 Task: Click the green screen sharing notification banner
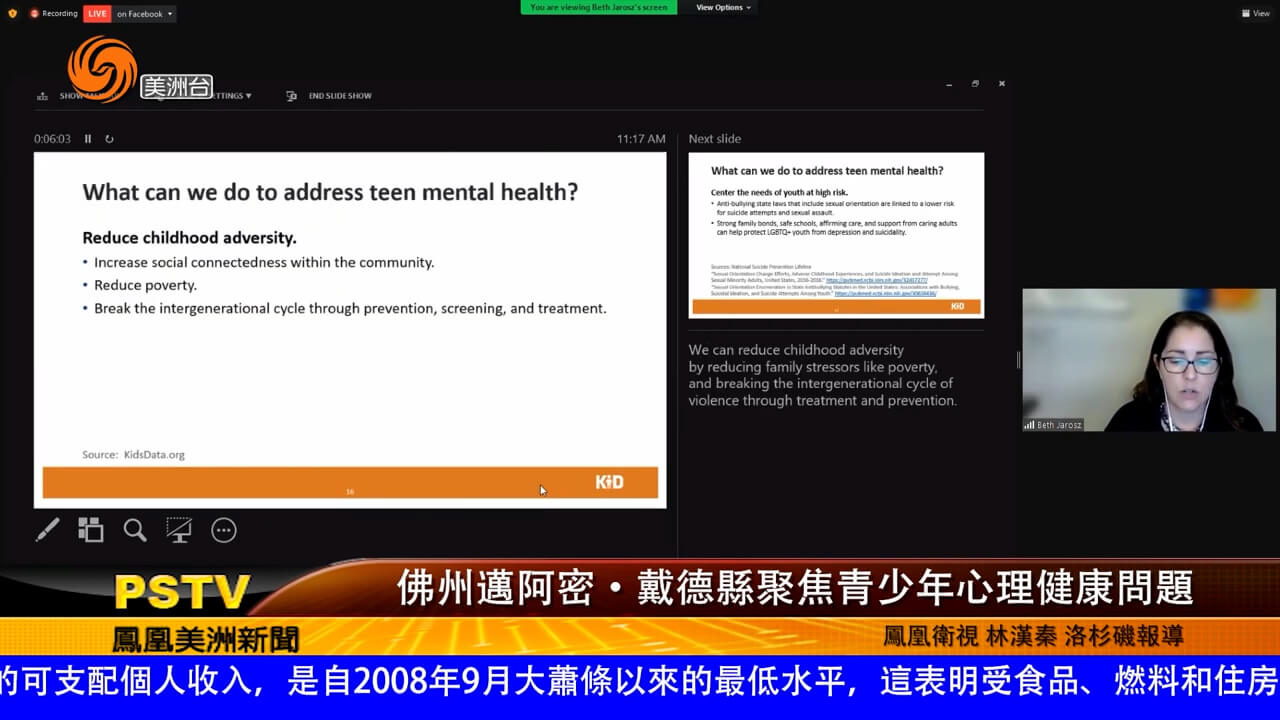[x=598, y=8]
